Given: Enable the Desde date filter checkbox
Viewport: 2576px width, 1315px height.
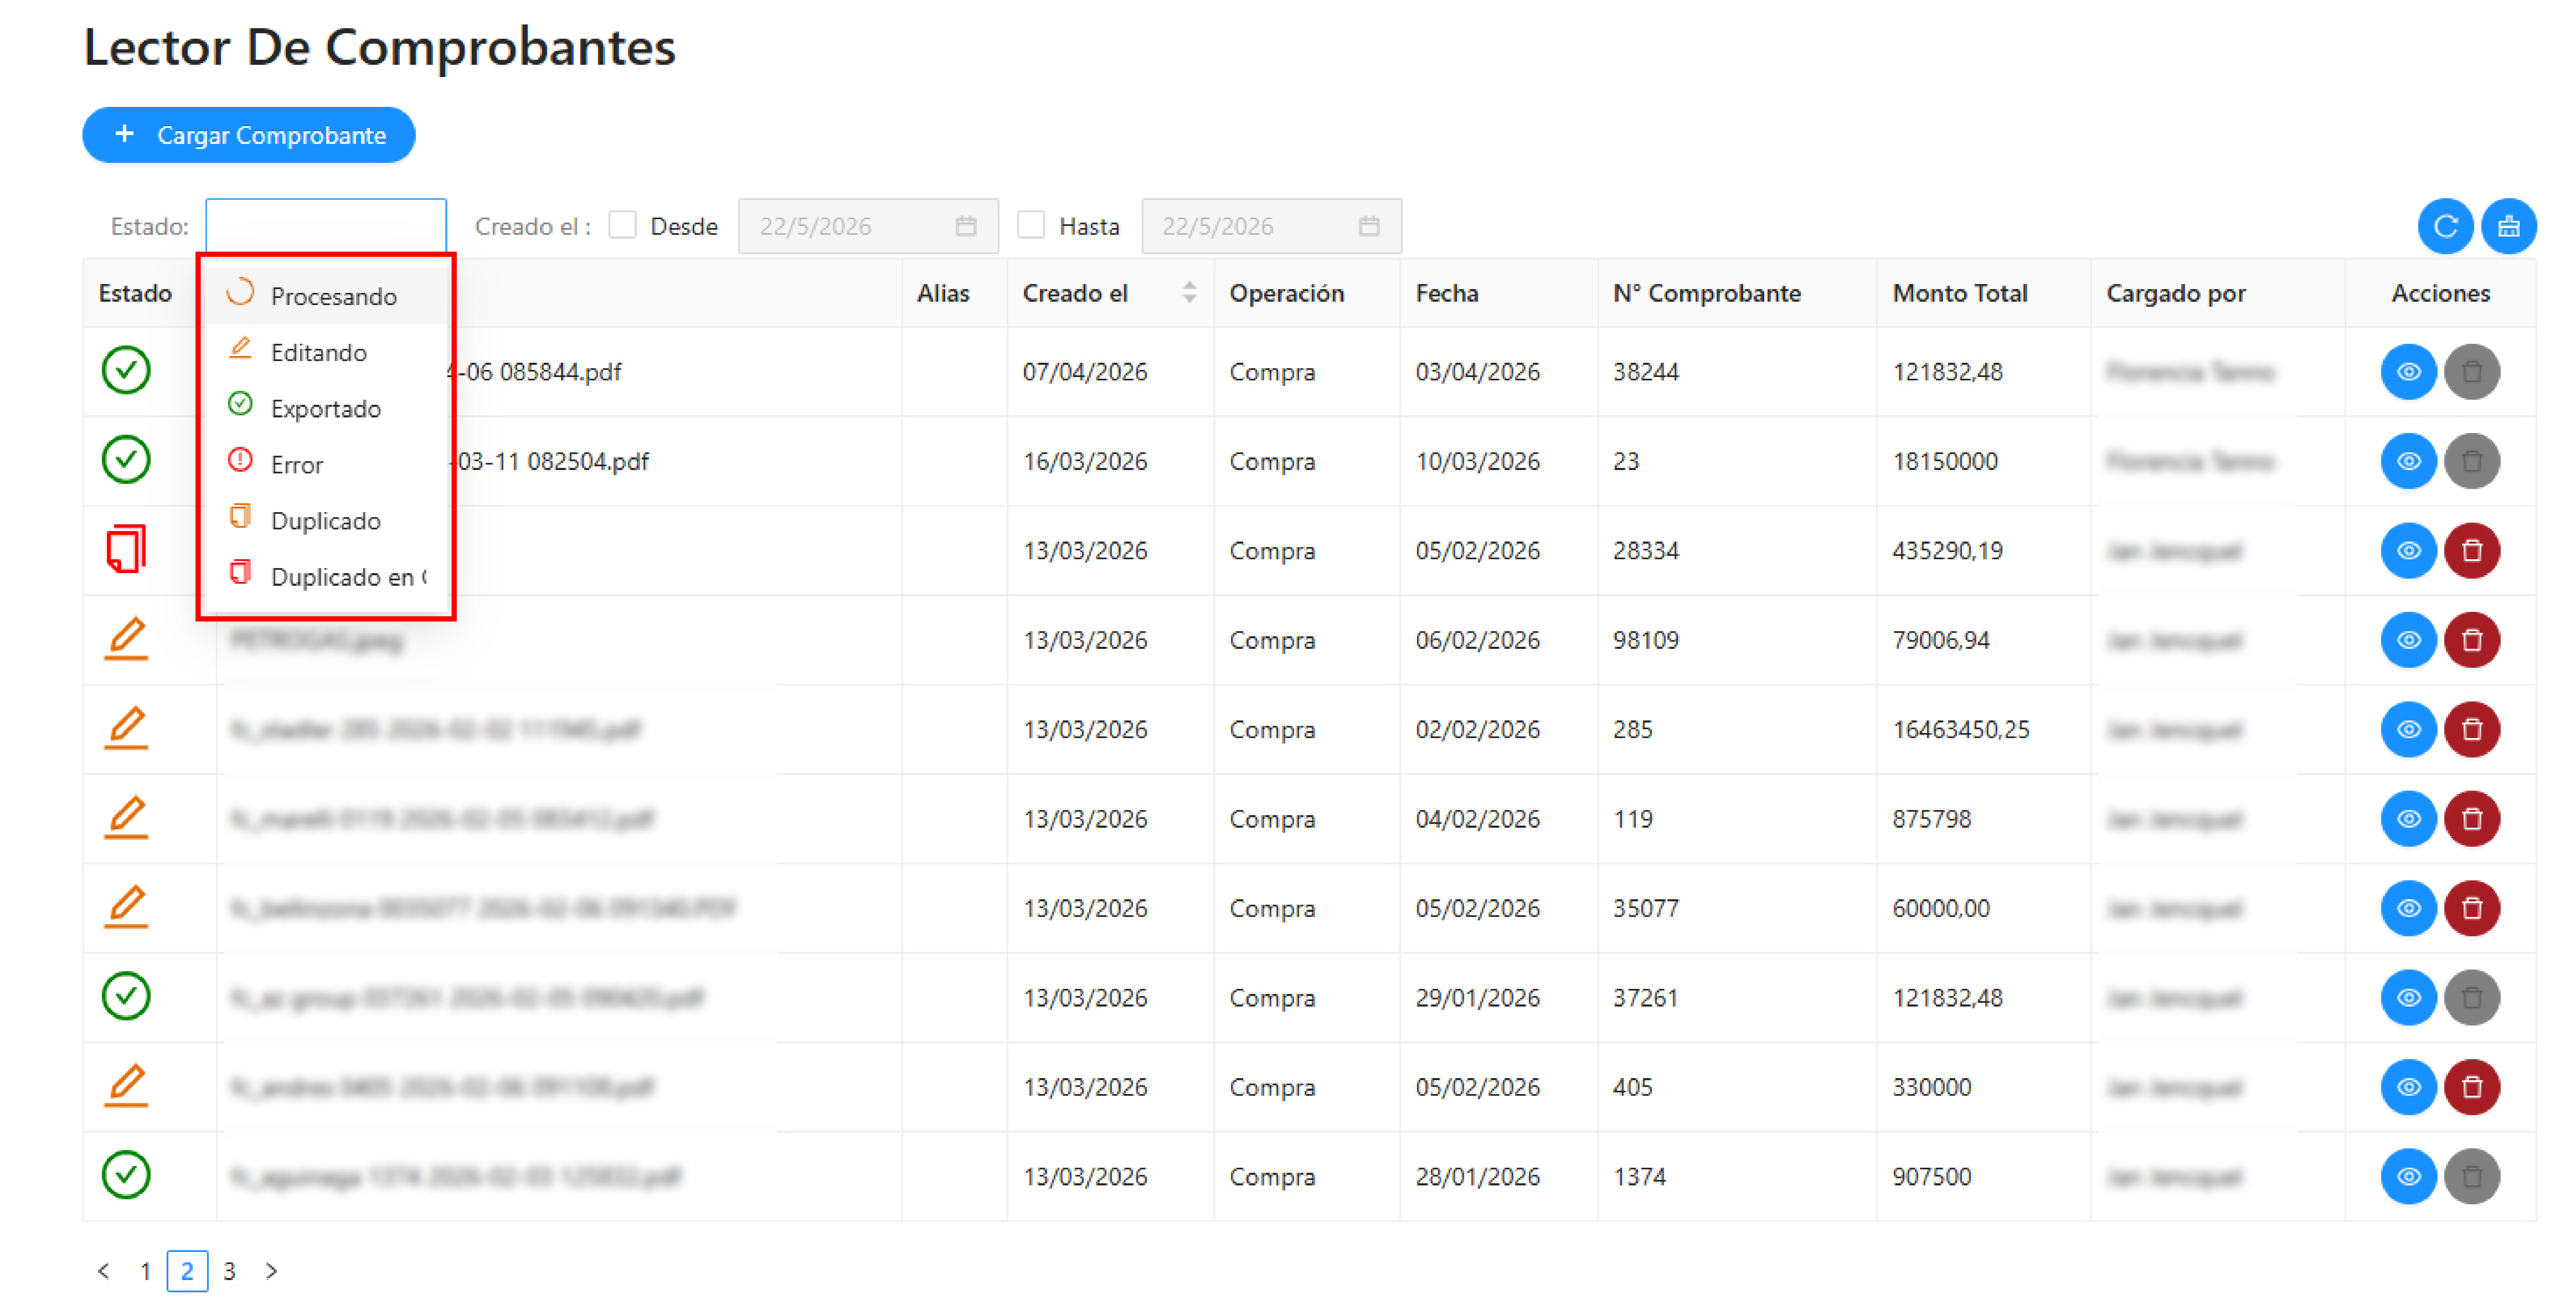Looking at the screenshot, I should 622,225.
